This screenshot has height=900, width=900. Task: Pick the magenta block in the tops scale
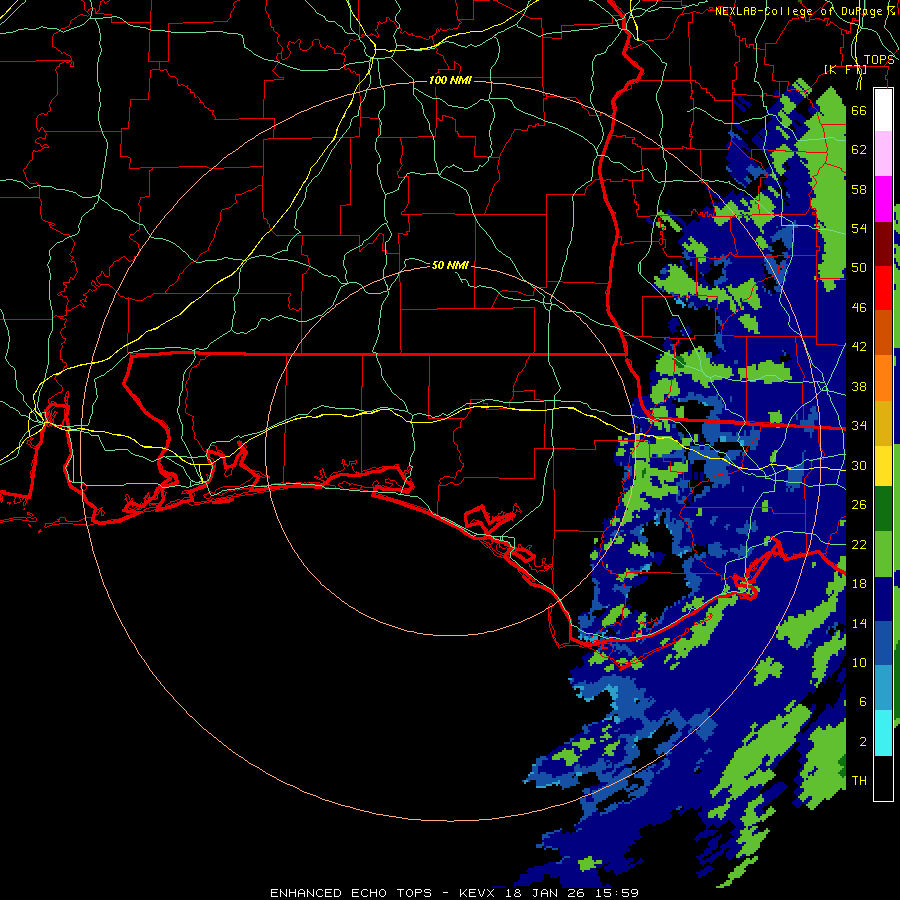point(883,199)
